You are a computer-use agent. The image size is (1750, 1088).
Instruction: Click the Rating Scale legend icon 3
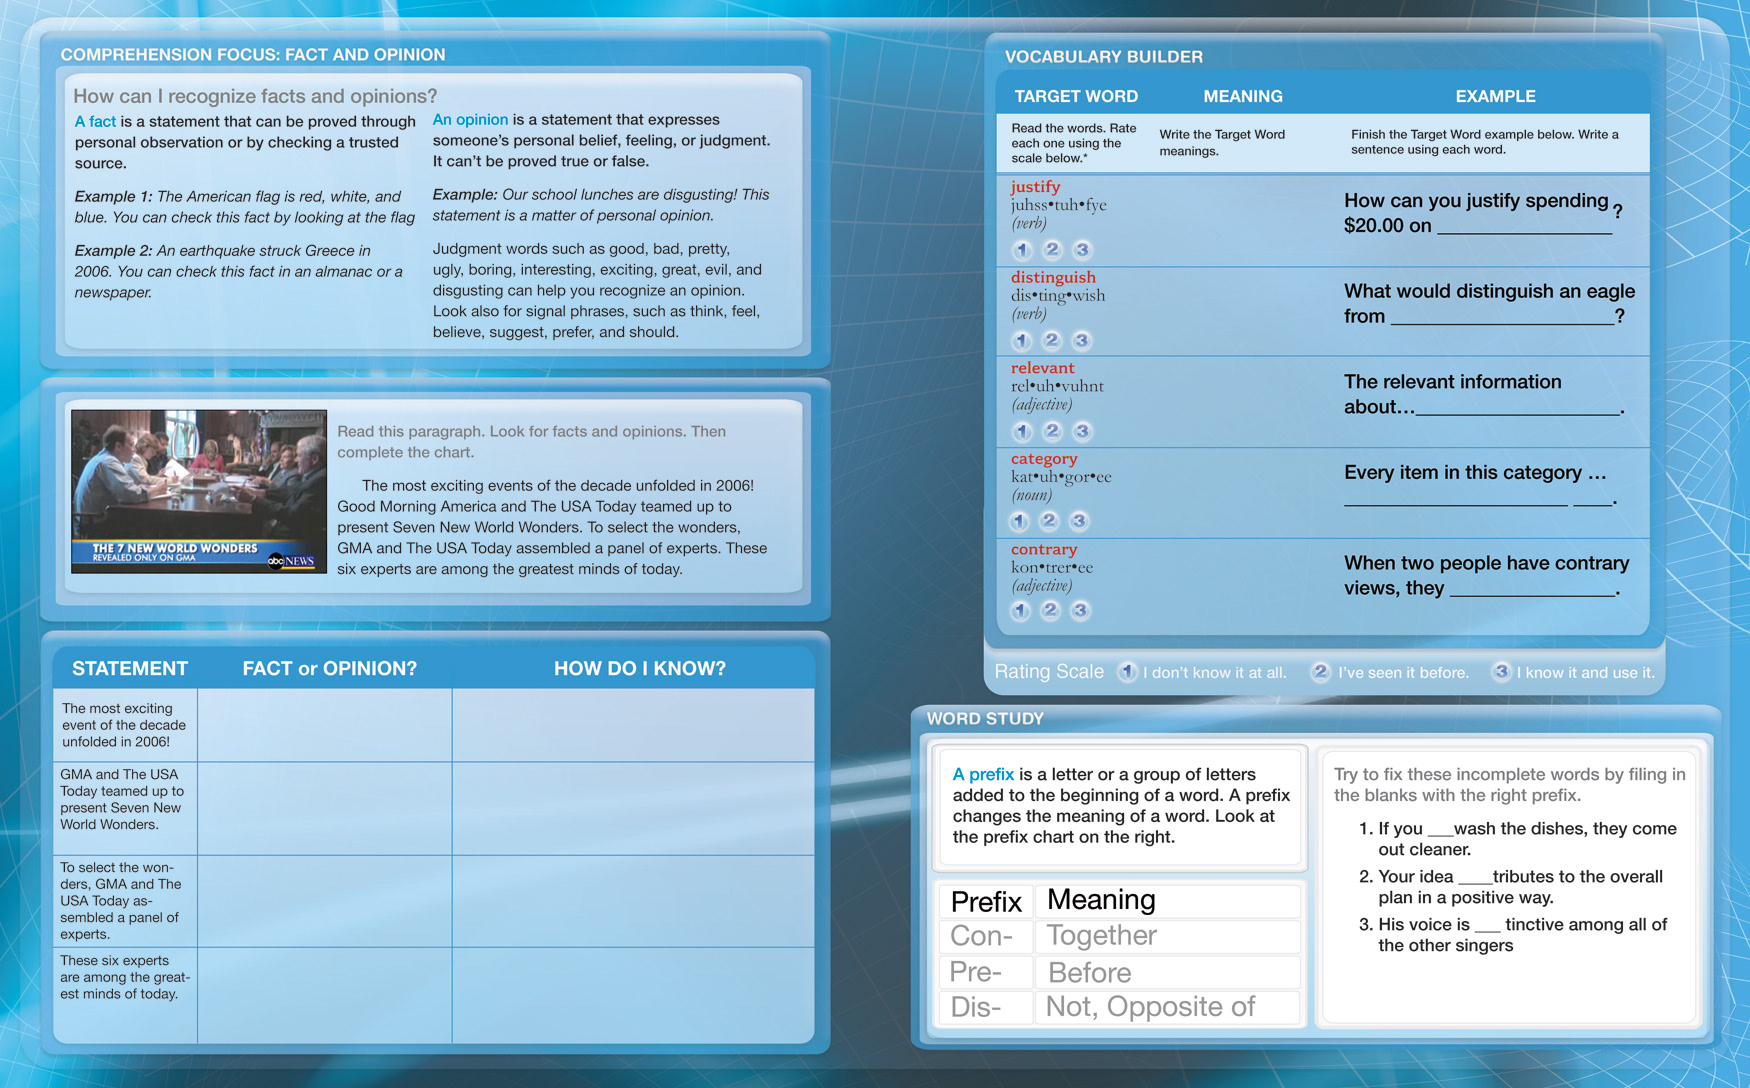[x=1502, y=672]
